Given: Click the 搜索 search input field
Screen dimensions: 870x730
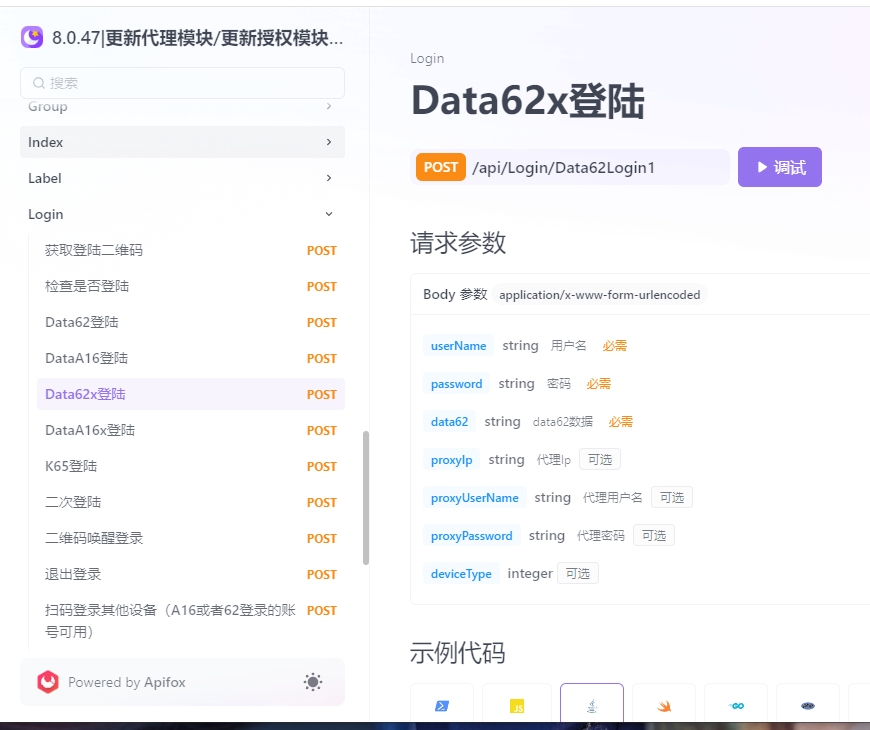Looking at the screenshot, I should click(182, 82).
